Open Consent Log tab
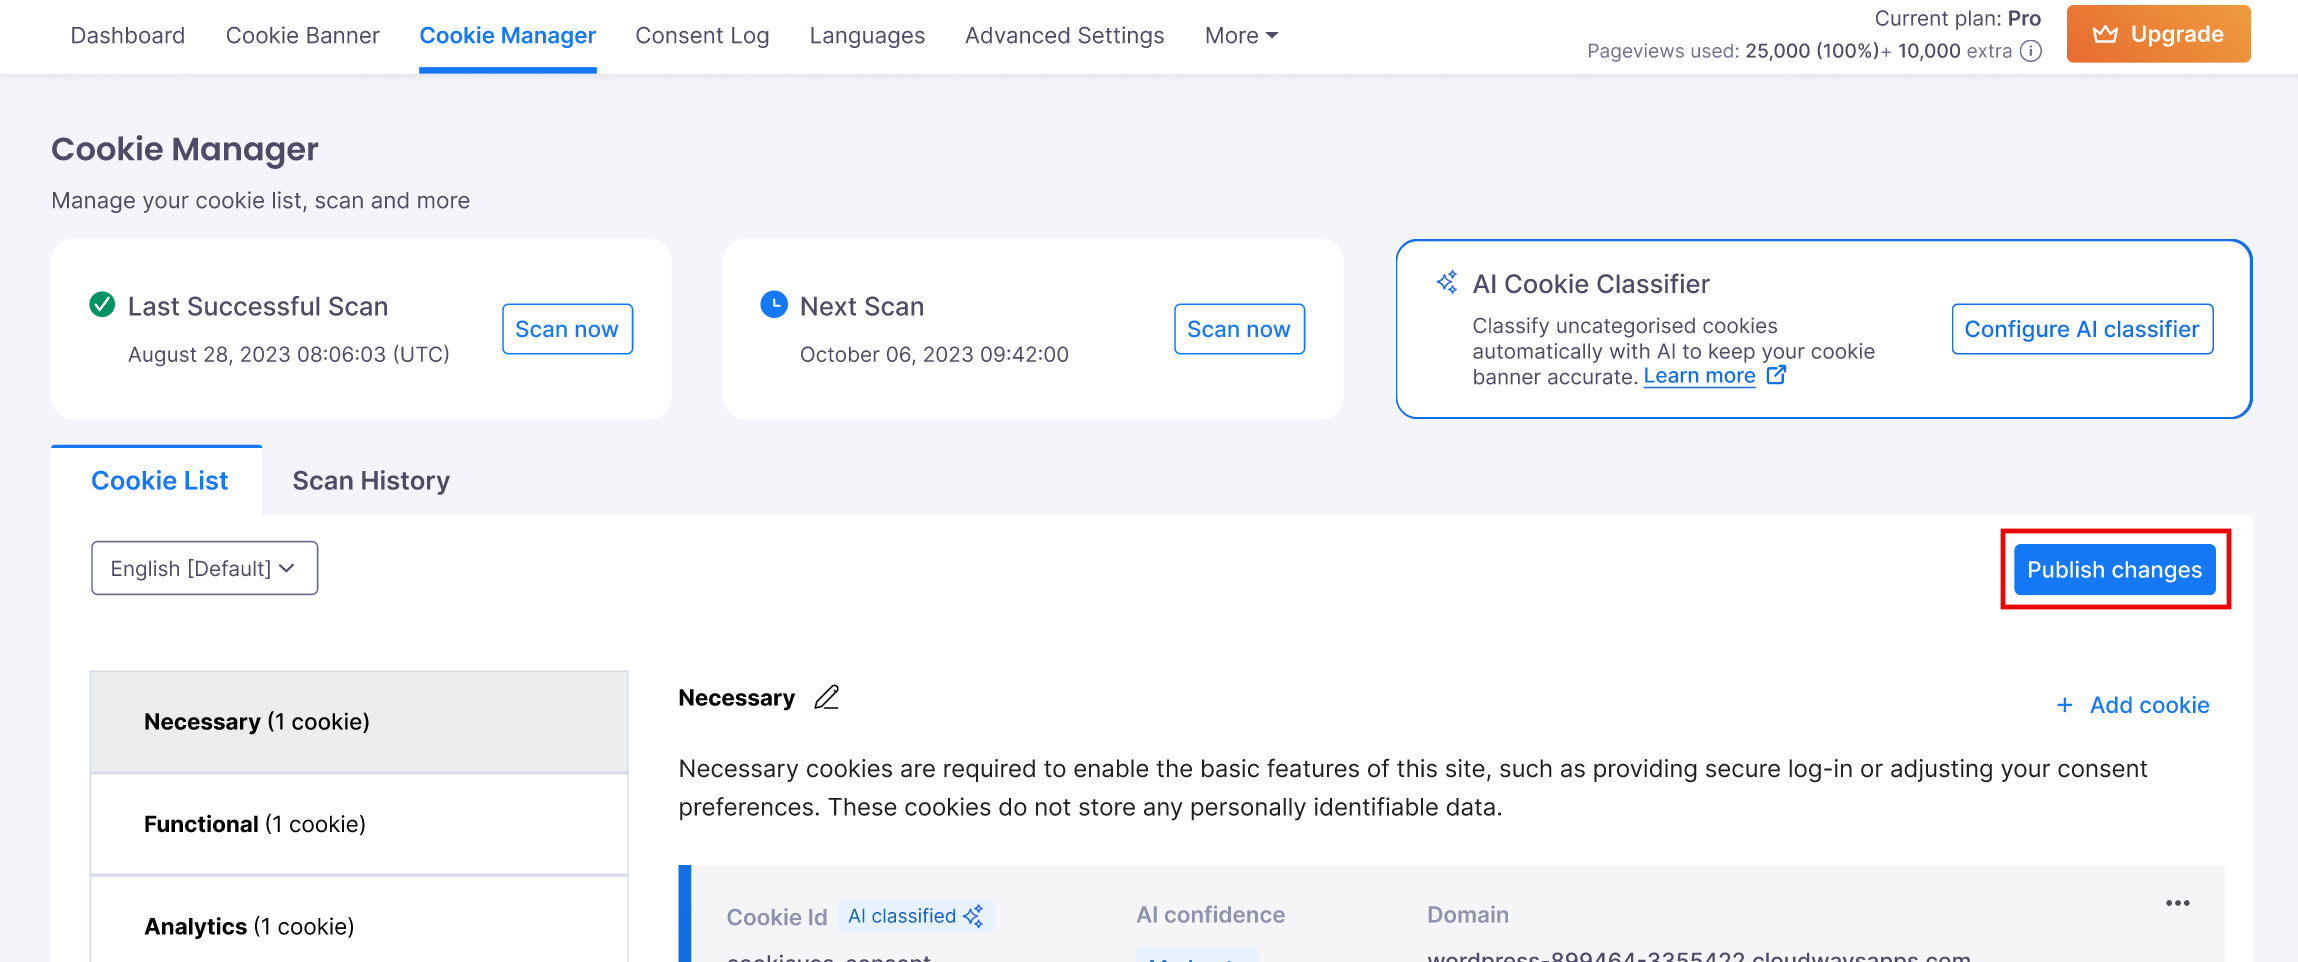The width and height of the screenshot is (2298, 962). click(702, 36)
